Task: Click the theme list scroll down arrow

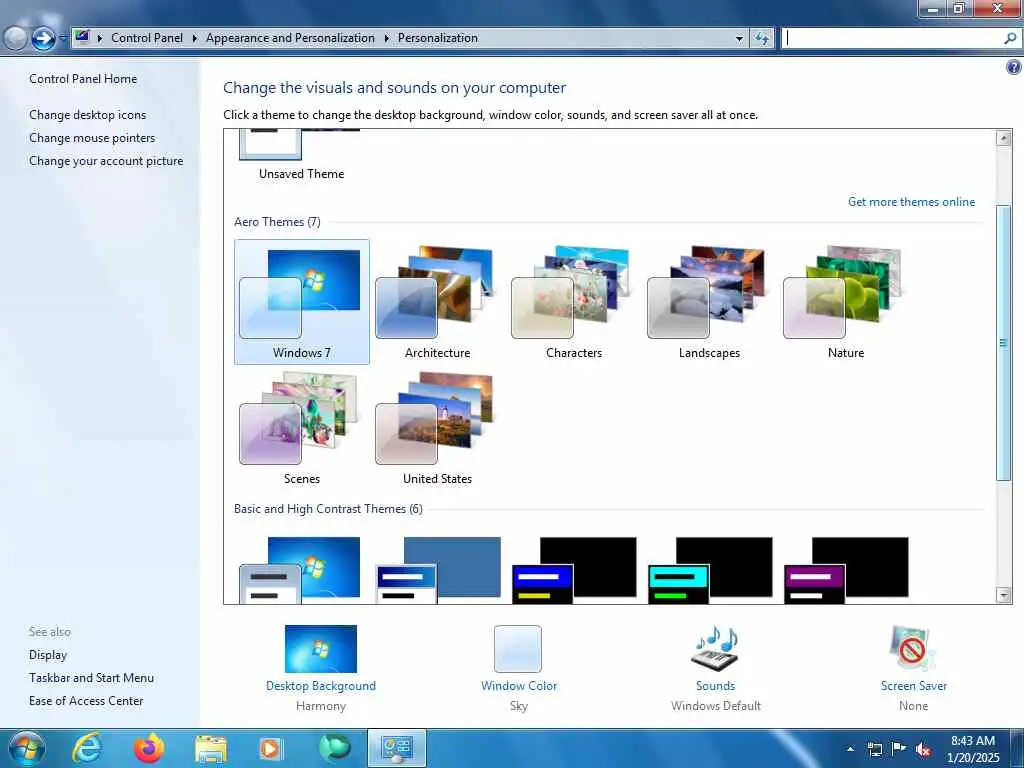Action: click(1004, 594)
